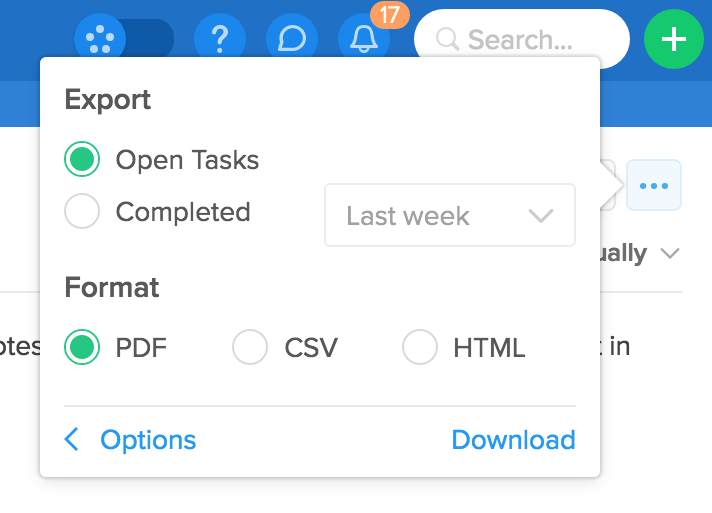Go back to Options
This screenshot has height=513, width=712.
[148, 440]
